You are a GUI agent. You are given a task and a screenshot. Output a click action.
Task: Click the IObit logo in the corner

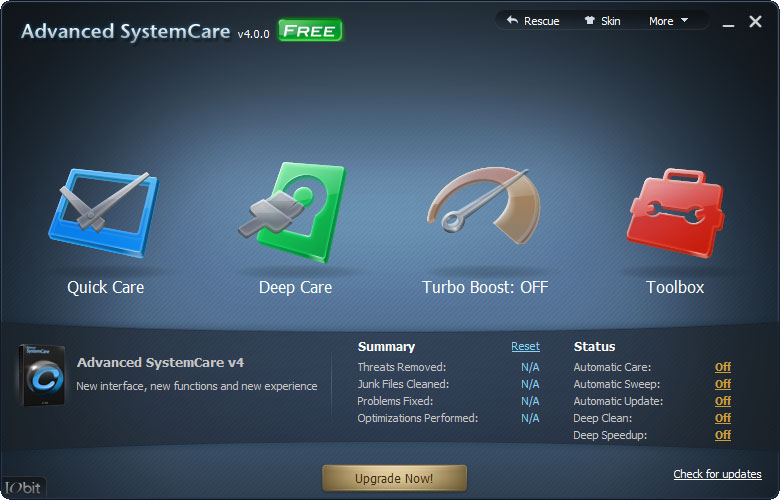click(x=23, y=488)
